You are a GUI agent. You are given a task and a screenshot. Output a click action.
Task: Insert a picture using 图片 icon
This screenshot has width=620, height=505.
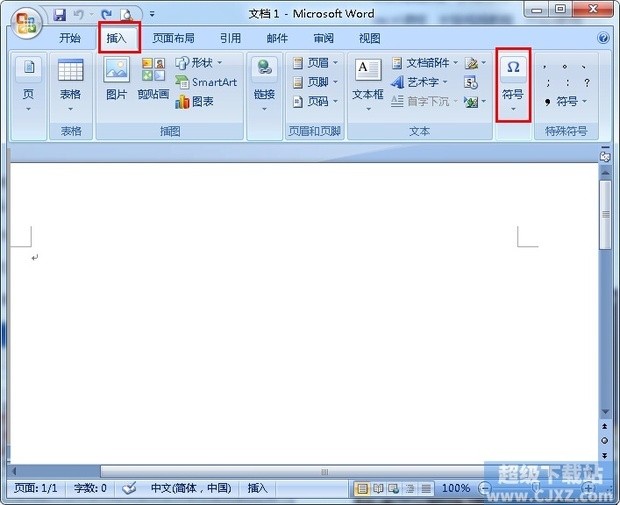pyautogui.click(x=117, y=79)
